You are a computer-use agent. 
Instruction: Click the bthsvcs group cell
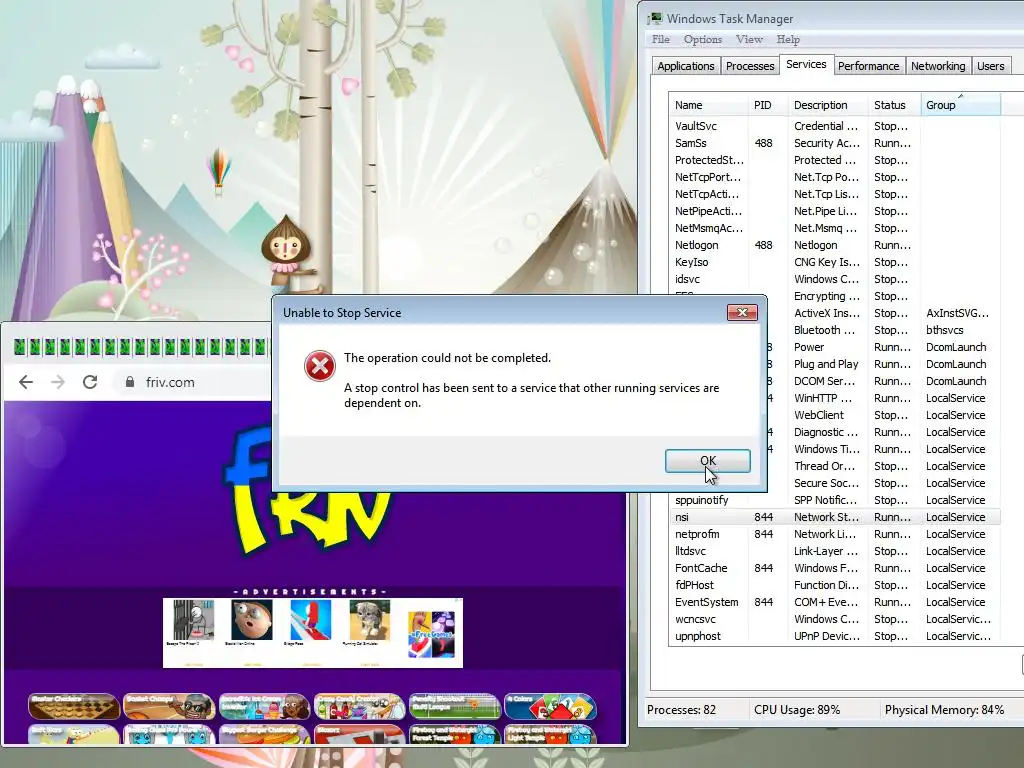coord(944,330)
